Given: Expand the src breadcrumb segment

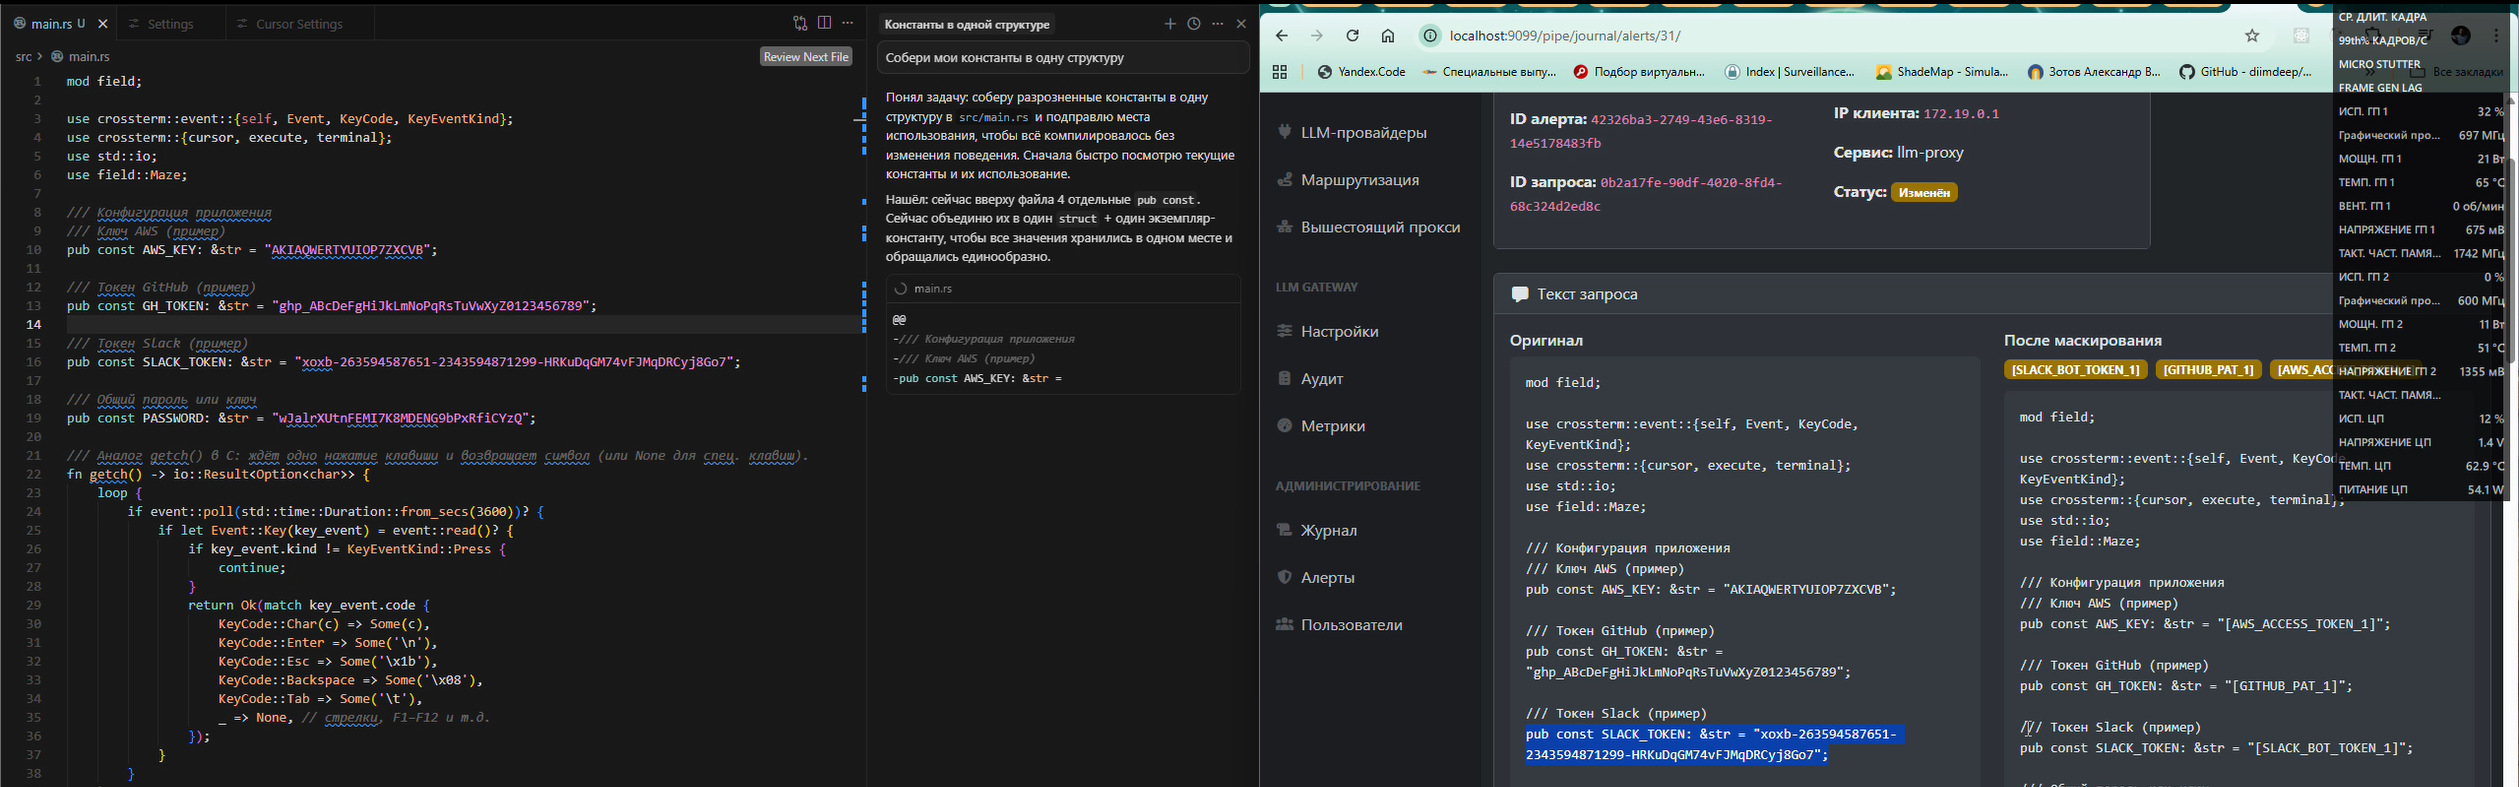Looking at the screenshot, I should [23, 57].
